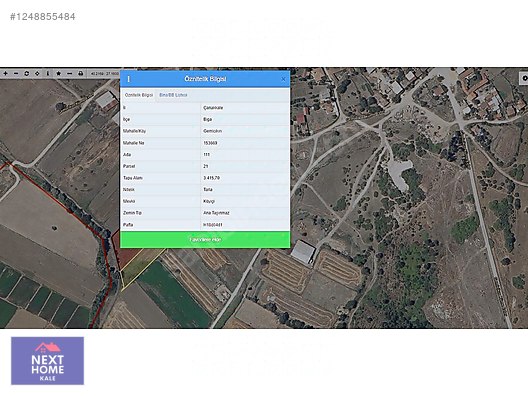Click the star favorites icon
The image size is (528, 396).
coord(59,73)
